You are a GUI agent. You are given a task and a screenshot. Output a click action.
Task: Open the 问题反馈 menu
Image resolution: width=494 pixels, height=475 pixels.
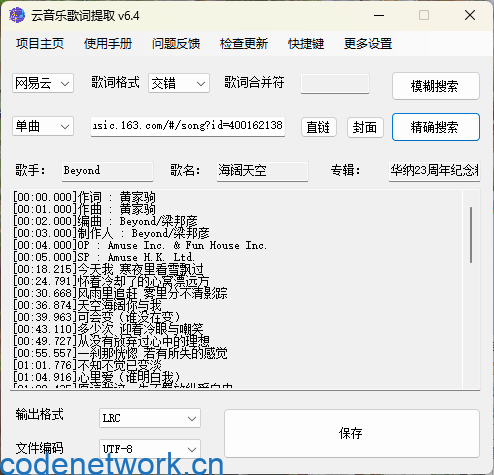[x=176, y=44]
